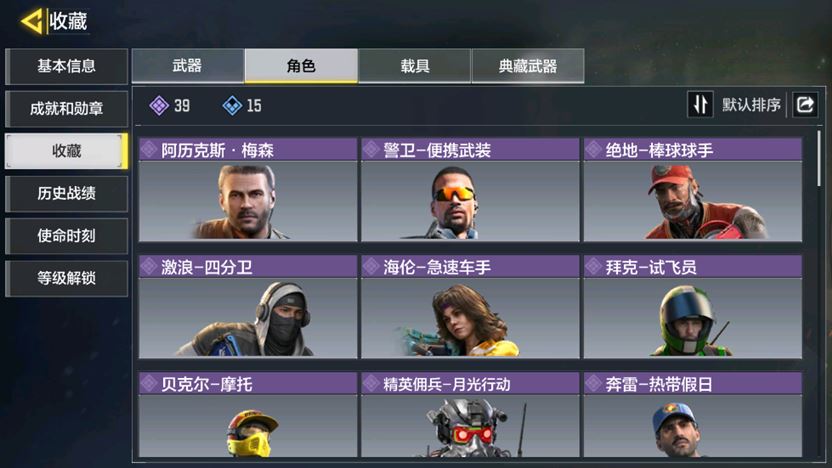Click diamond icon on 阿历克斯·梅森 card
Screen dimensions: 832x468
point(149,150)
